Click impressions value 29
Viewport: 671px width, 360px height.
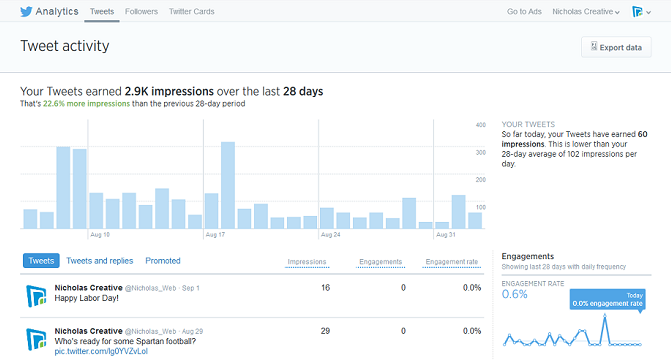tap(325, 331)
